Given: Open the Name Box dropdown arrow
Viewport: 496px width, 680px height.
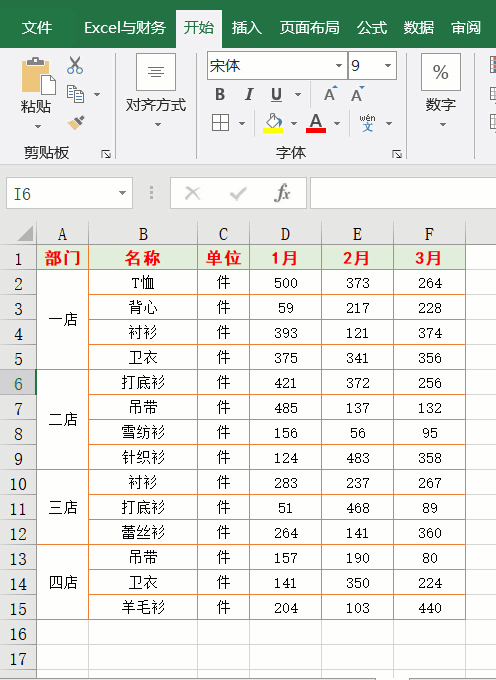Looking at the screenshot, I should click(x=122, y=193).
